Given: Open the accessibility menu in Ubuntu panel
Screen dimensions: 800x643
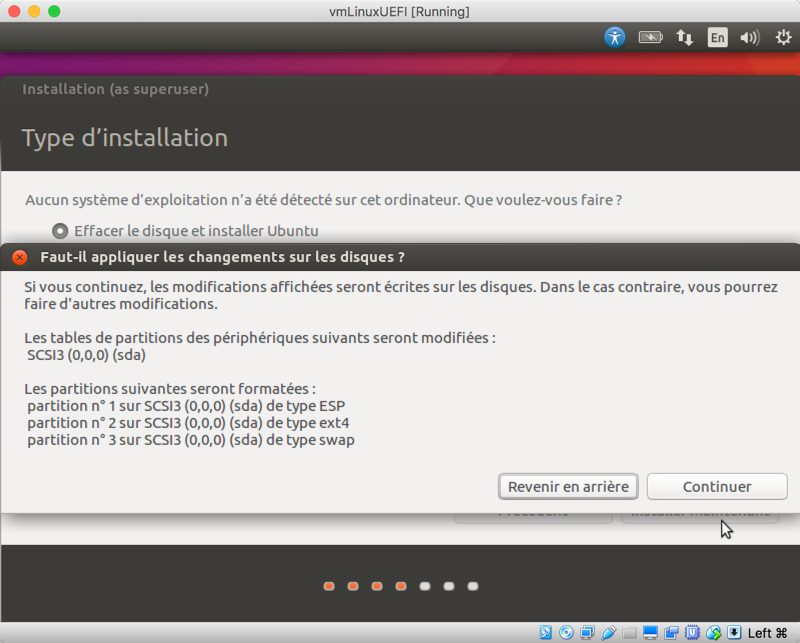Looking at the screenshot, I should pos(615,37).
